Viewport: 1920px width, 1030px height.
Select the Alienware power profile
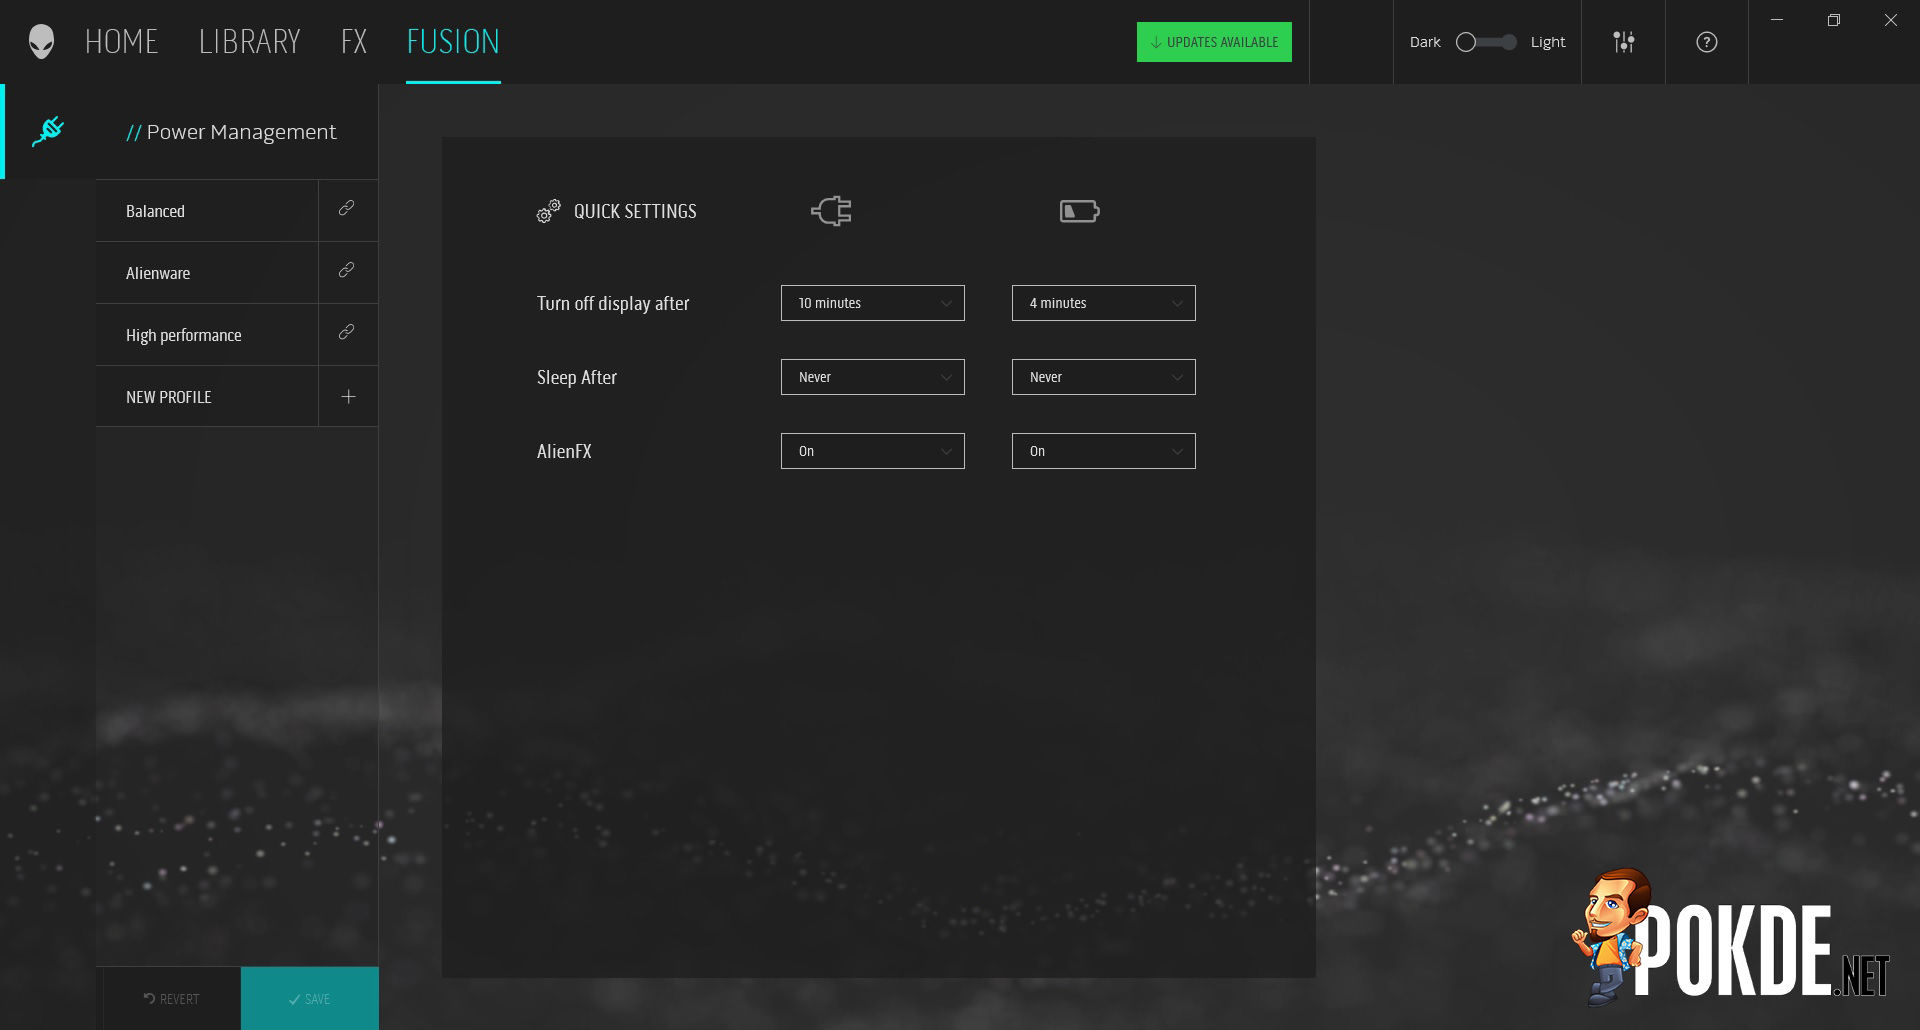(207, 273)
